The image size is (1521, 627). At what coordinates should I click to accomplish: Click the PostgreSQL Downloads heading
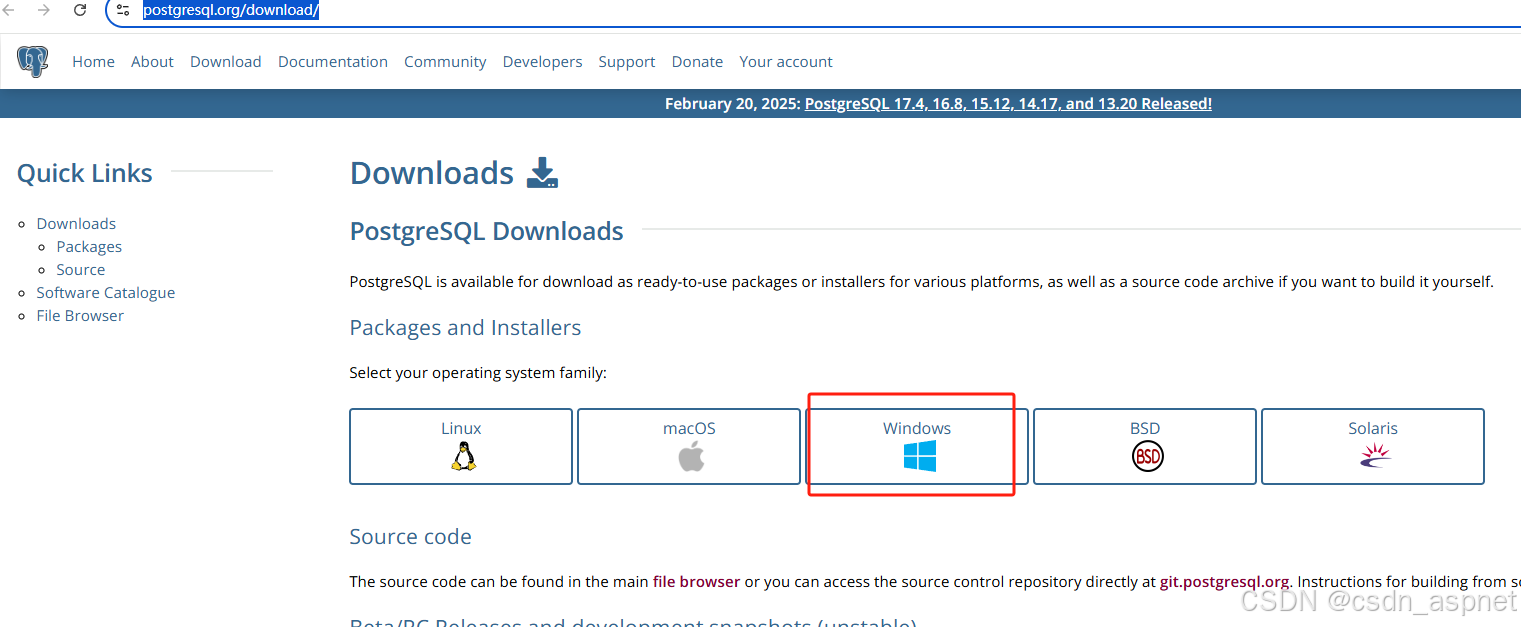point(486,232)
